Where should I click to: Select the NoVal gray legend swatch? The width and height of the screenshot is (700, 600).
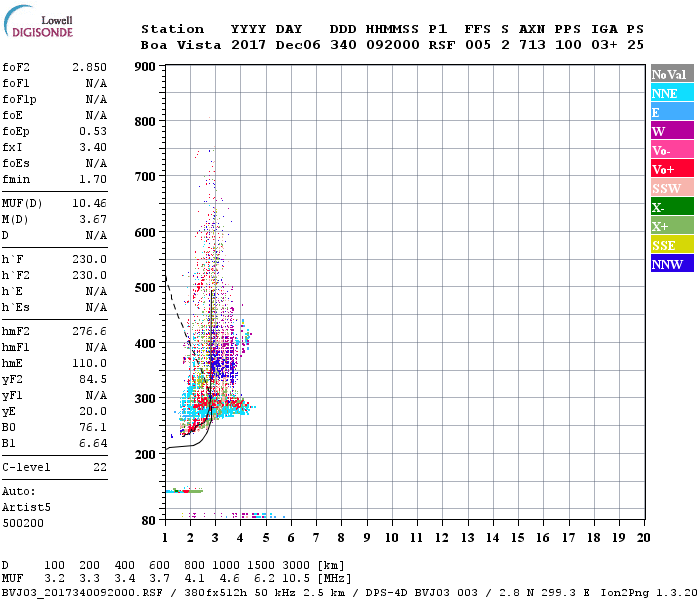pyautogui.click(x=672, y=74)
